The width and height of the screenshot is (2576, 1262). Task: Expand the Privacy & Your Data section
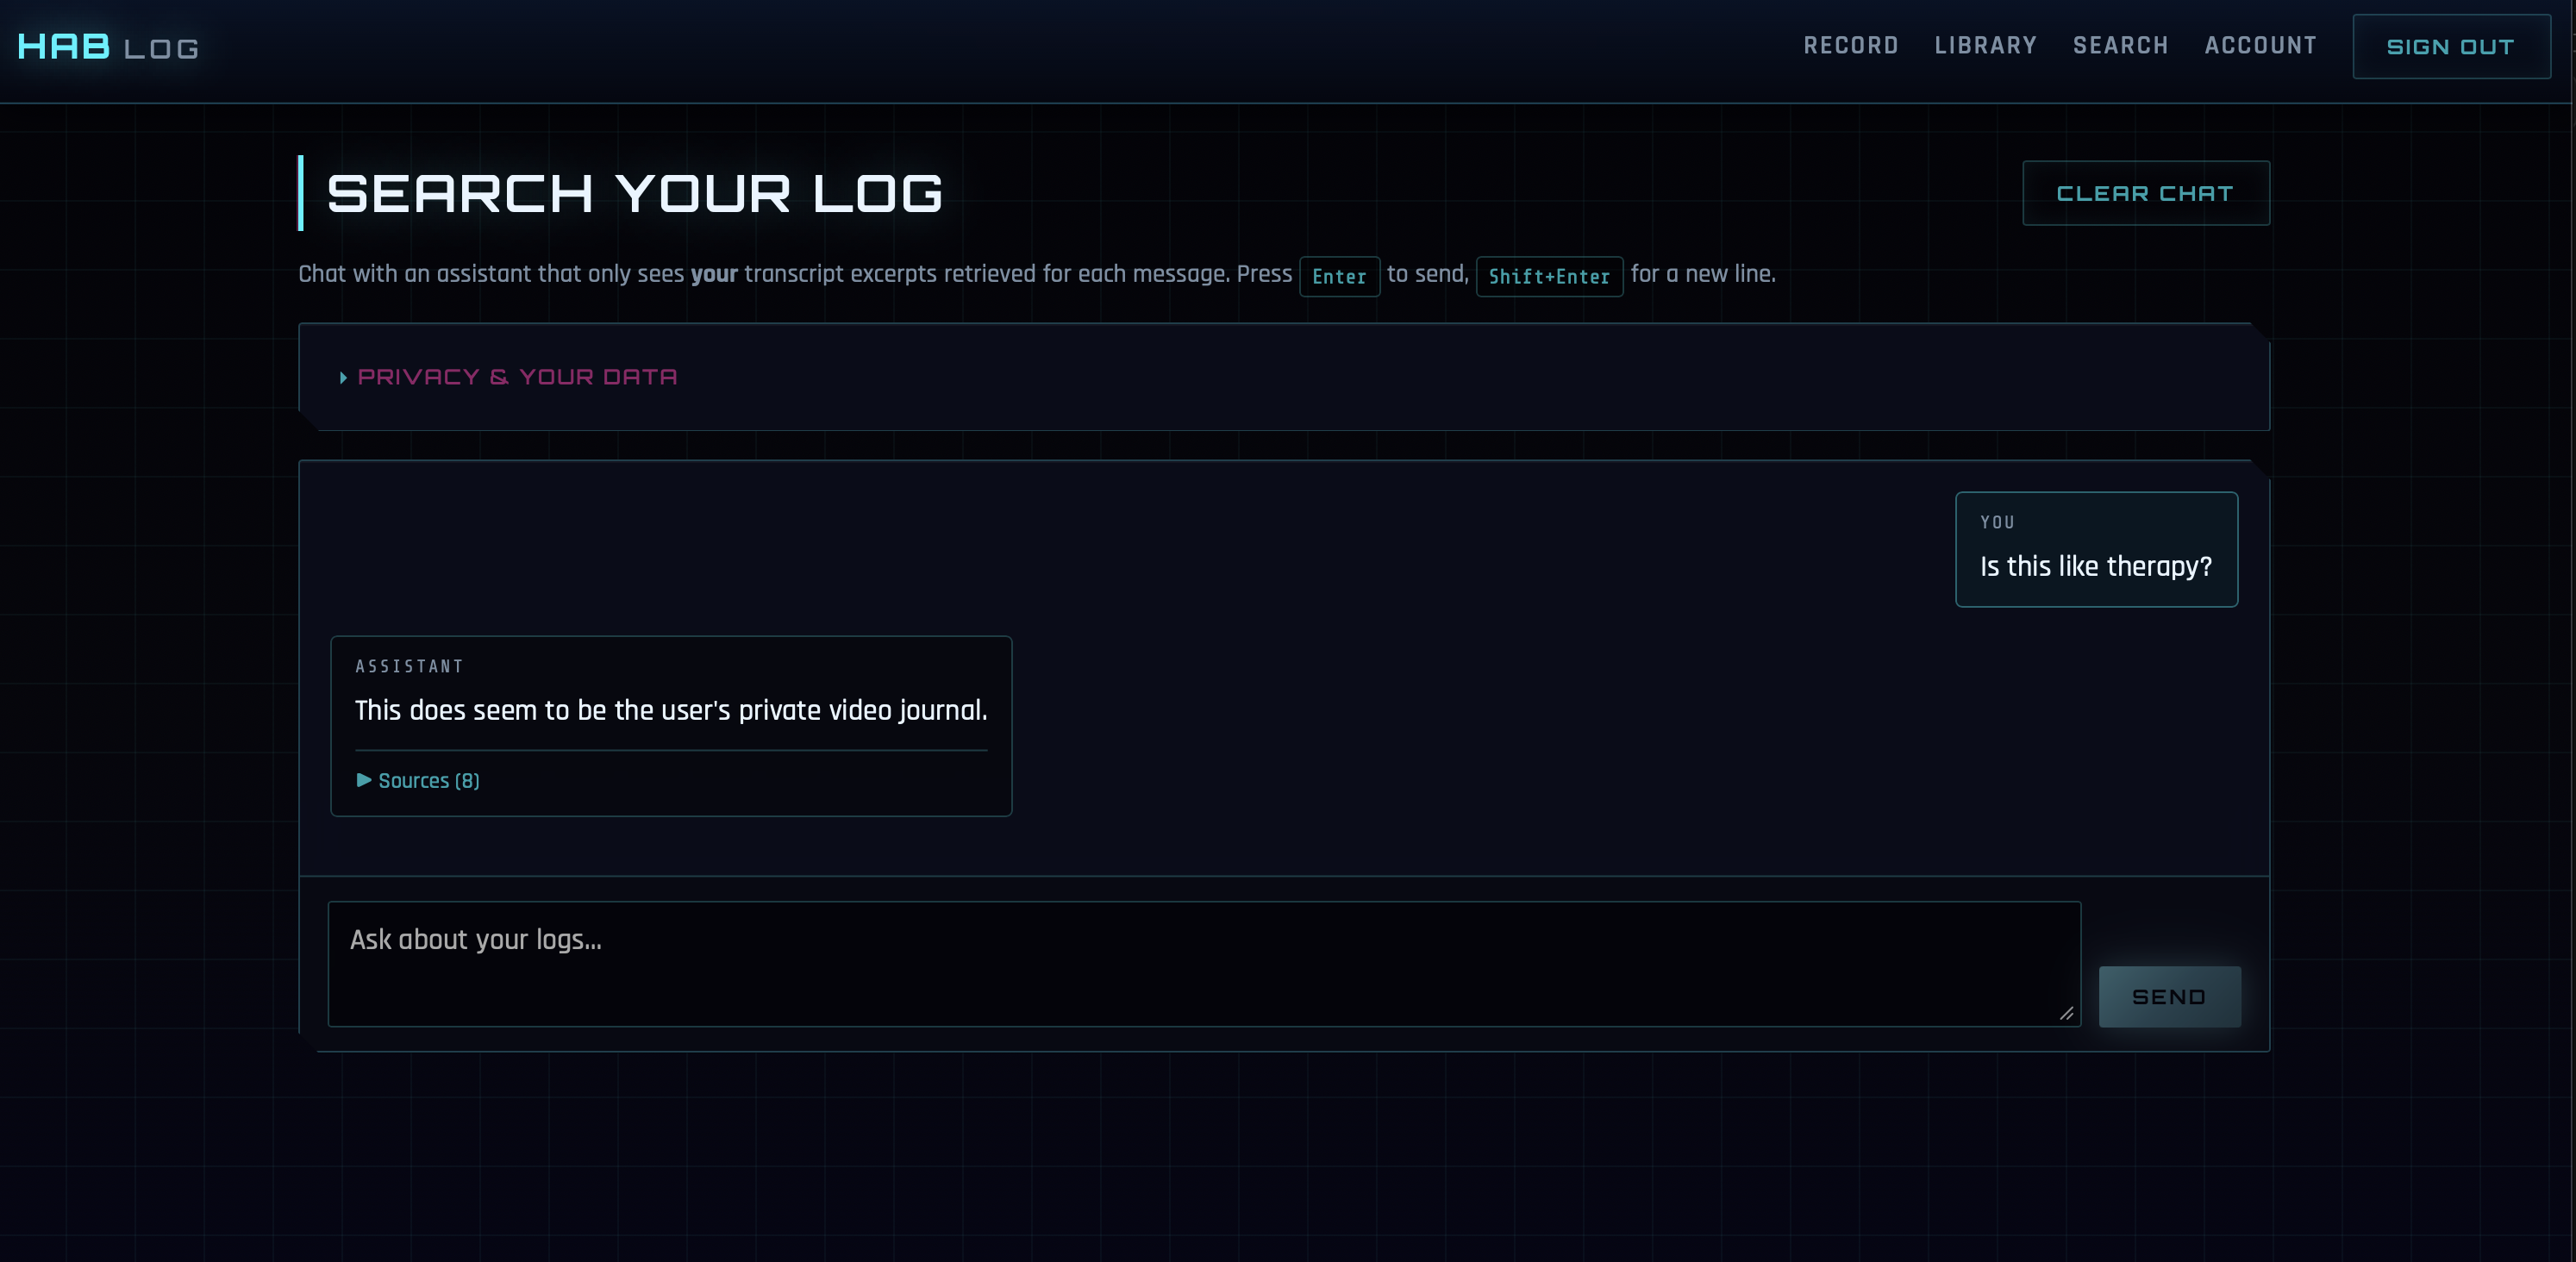[x=518, y=377]
